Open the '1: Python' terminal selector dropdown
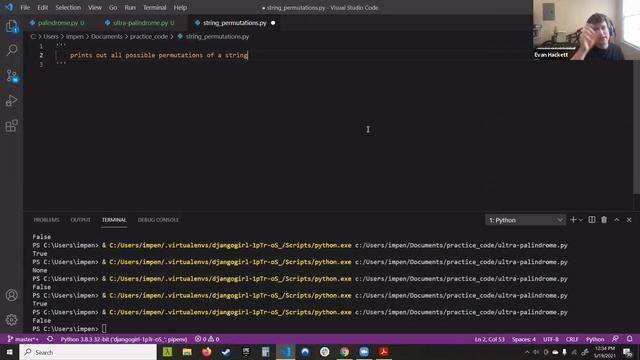This screenshot has height=360, width=640. [525, 220]
